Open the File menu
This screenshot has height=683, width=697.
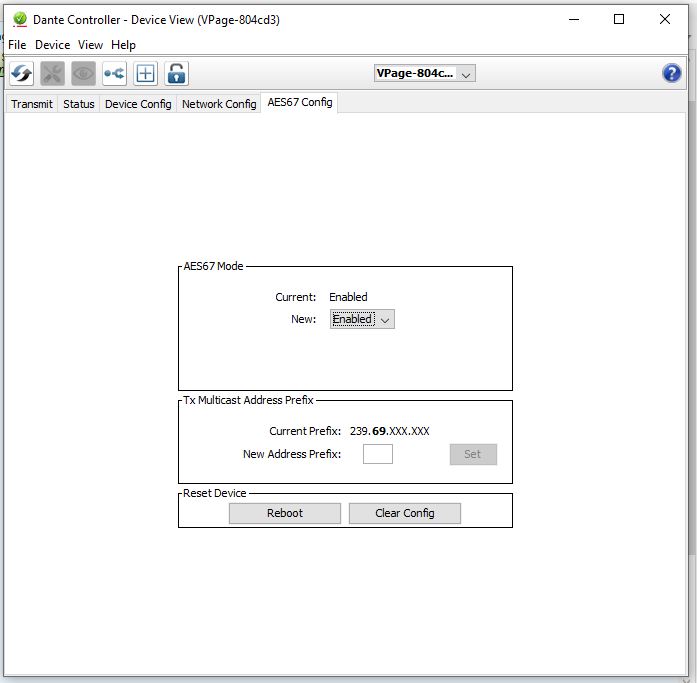click(x=17, y=45)
